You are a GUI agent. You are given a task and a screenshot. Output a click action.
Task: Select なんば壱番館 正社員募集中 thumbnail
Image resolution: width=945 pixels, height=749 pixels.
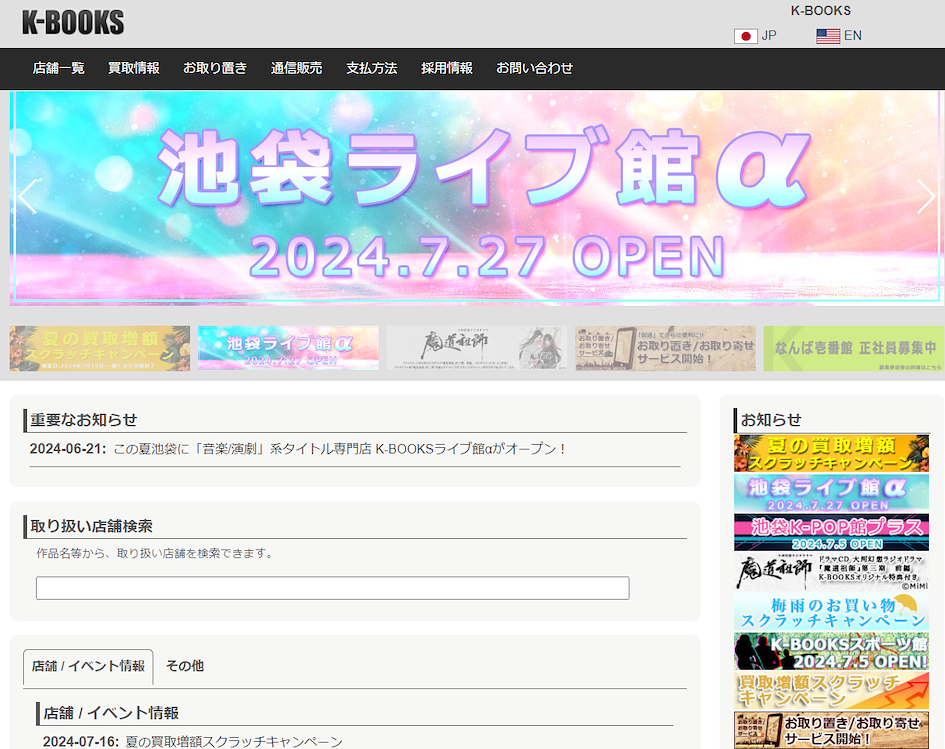854,348
